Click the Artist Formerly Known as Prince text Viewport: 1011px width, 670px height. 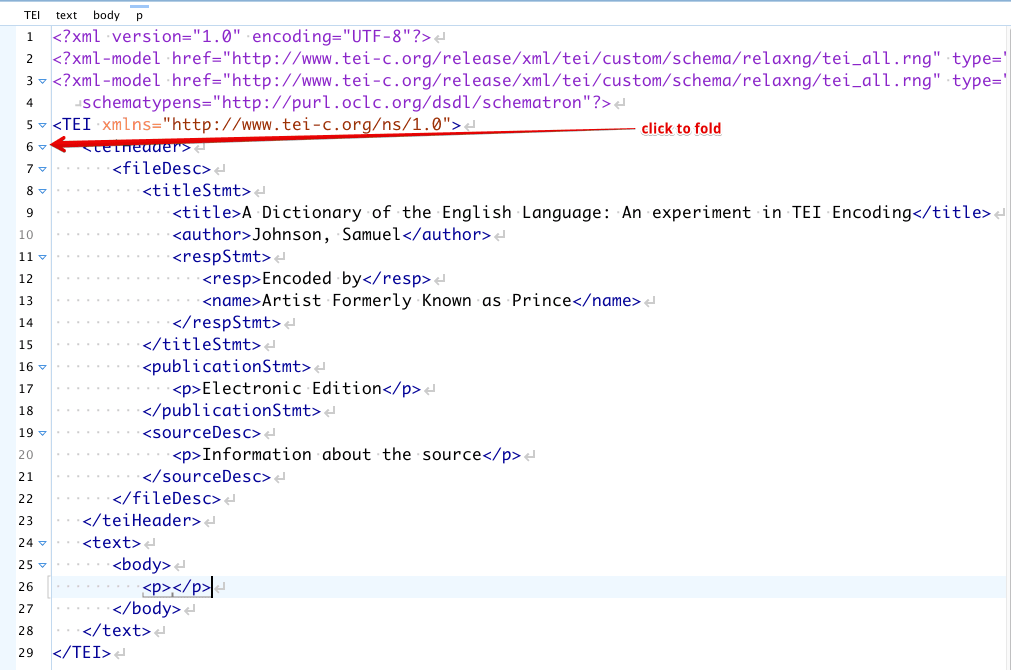click(416, 301)
